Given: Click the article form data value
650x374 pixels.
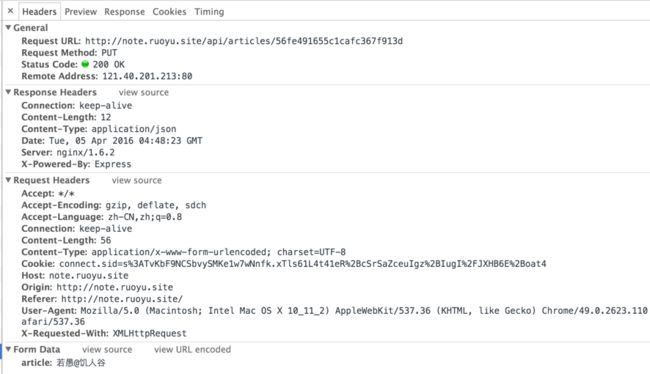Looking at the screenshot, I should (81, 363).
